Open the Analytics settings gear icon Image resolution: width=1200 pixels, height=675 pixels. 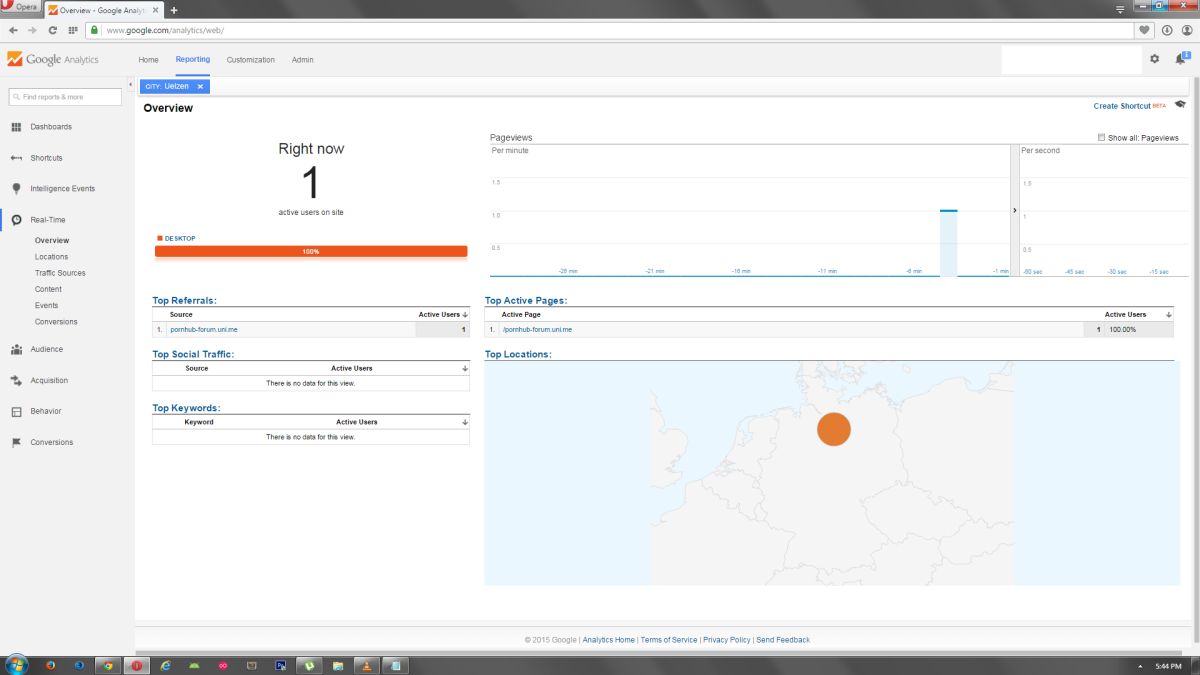[1154, 59]
